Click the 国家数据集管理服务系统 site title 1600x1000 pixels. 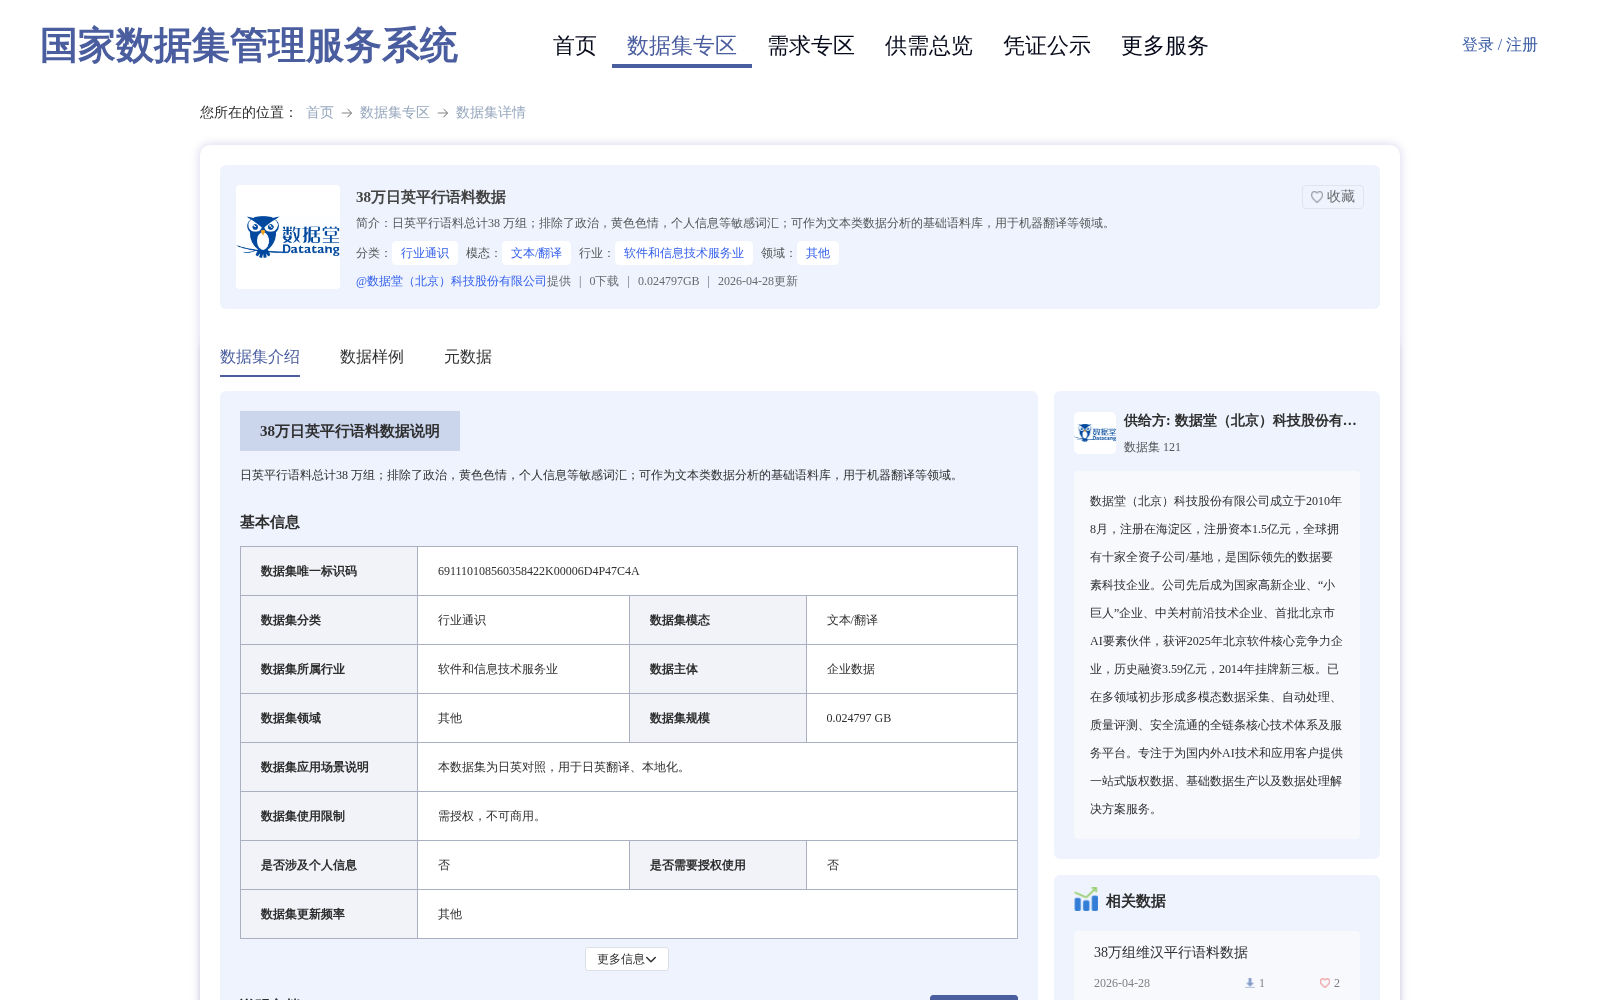(249, 46)
